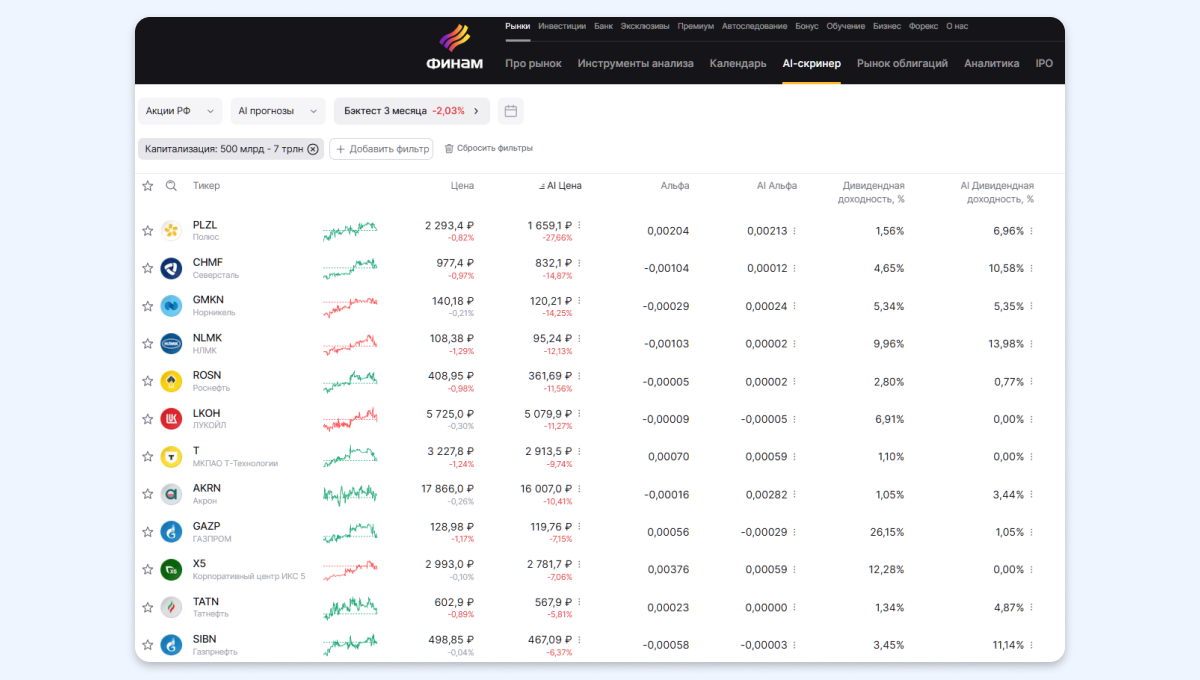Switch to the Календарь tab
This screenshot has width=1200, height=680.
737,63
